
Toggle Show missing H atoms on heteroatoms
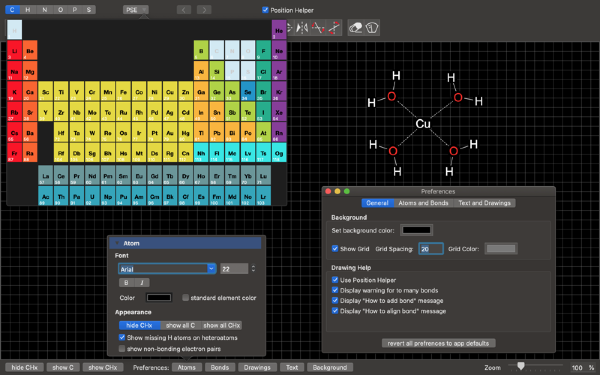coord(122,337)
